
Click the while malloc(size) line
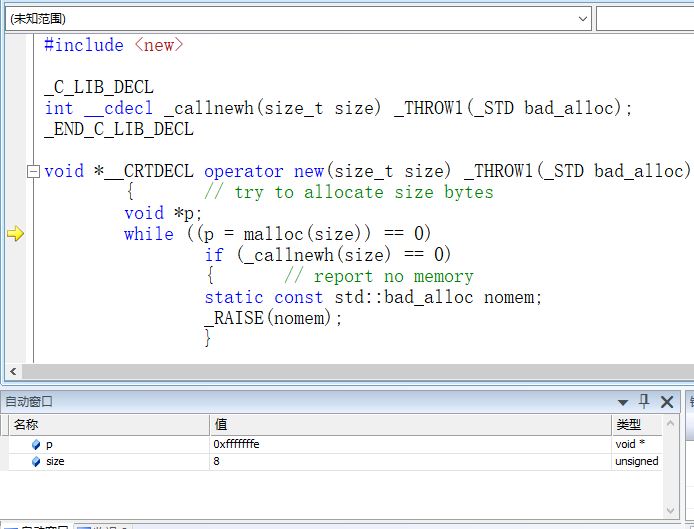278,234
